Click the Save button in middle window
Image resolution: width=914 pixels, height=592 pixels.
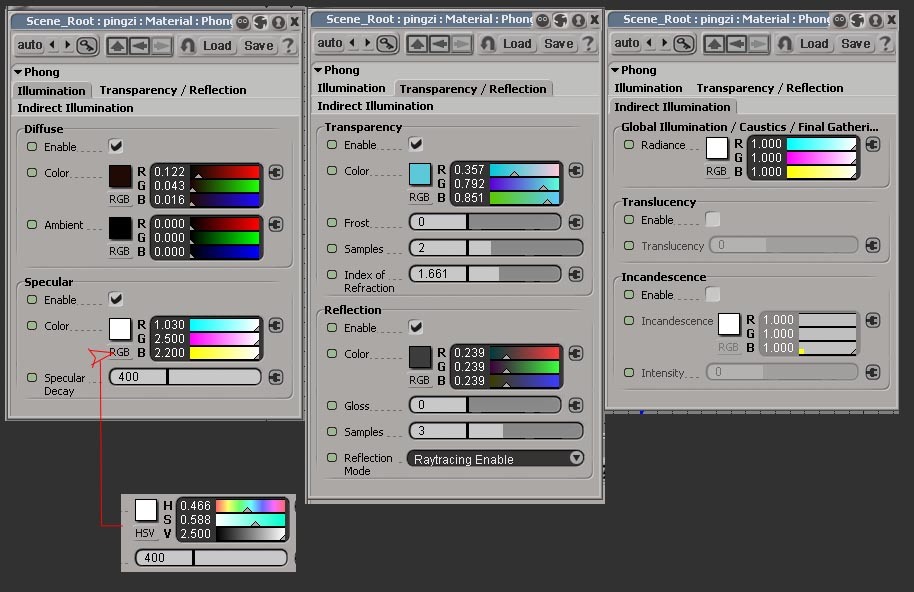click(559, 44)
